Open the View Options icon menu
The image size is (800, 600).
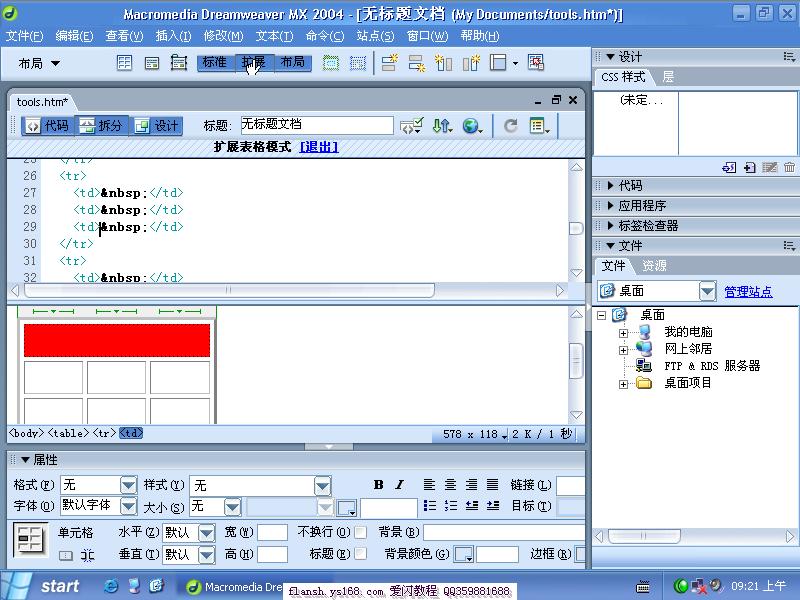(x=539, y=126)
